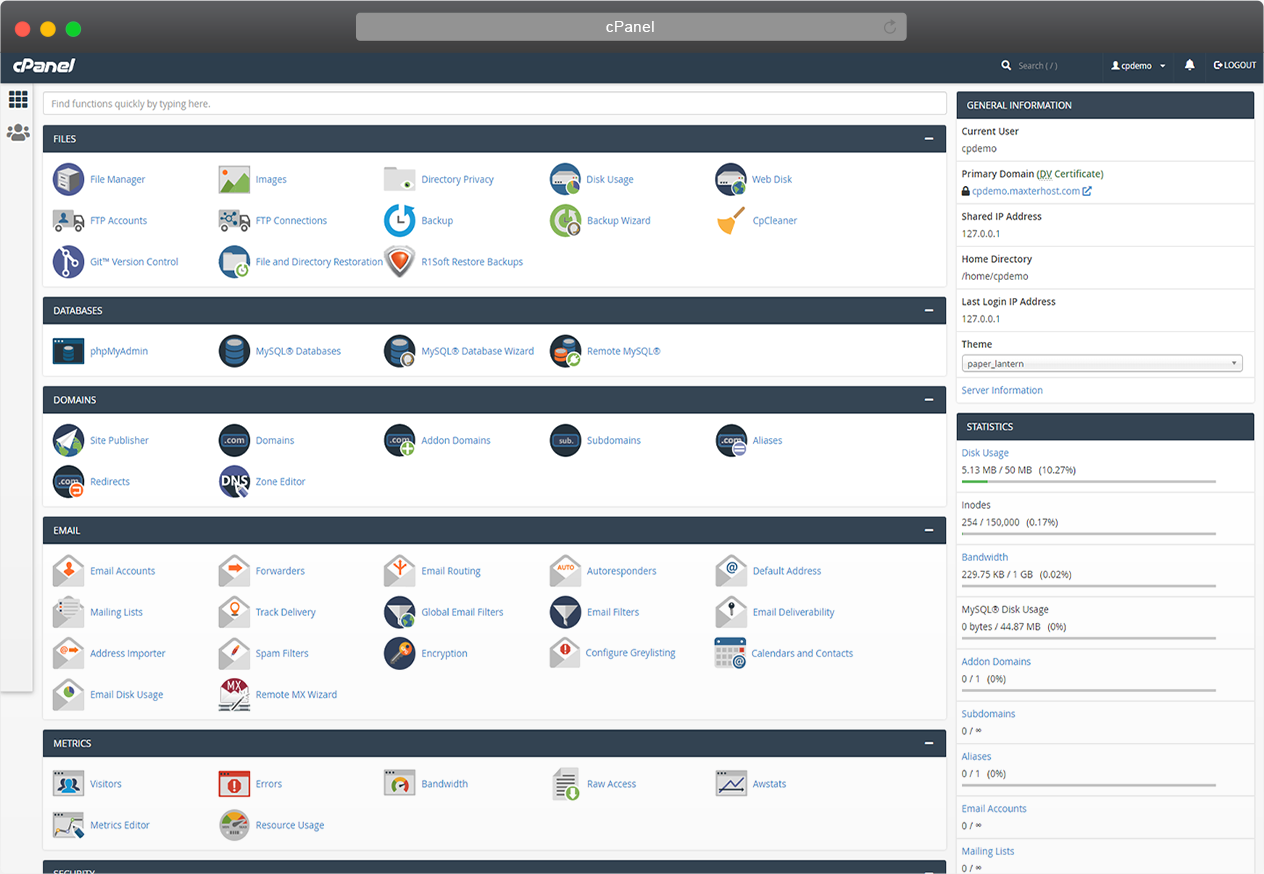Visit the cpdemo.maxterhost.com domain link
Screen dimensions: 1264x874
1026,189
